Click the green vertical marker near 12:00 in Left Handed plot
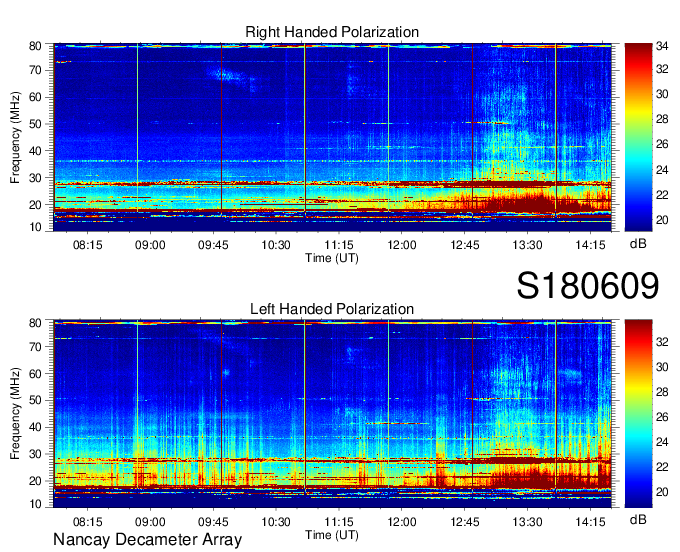This screenshot has width=680, height=552. pos(388,405)
